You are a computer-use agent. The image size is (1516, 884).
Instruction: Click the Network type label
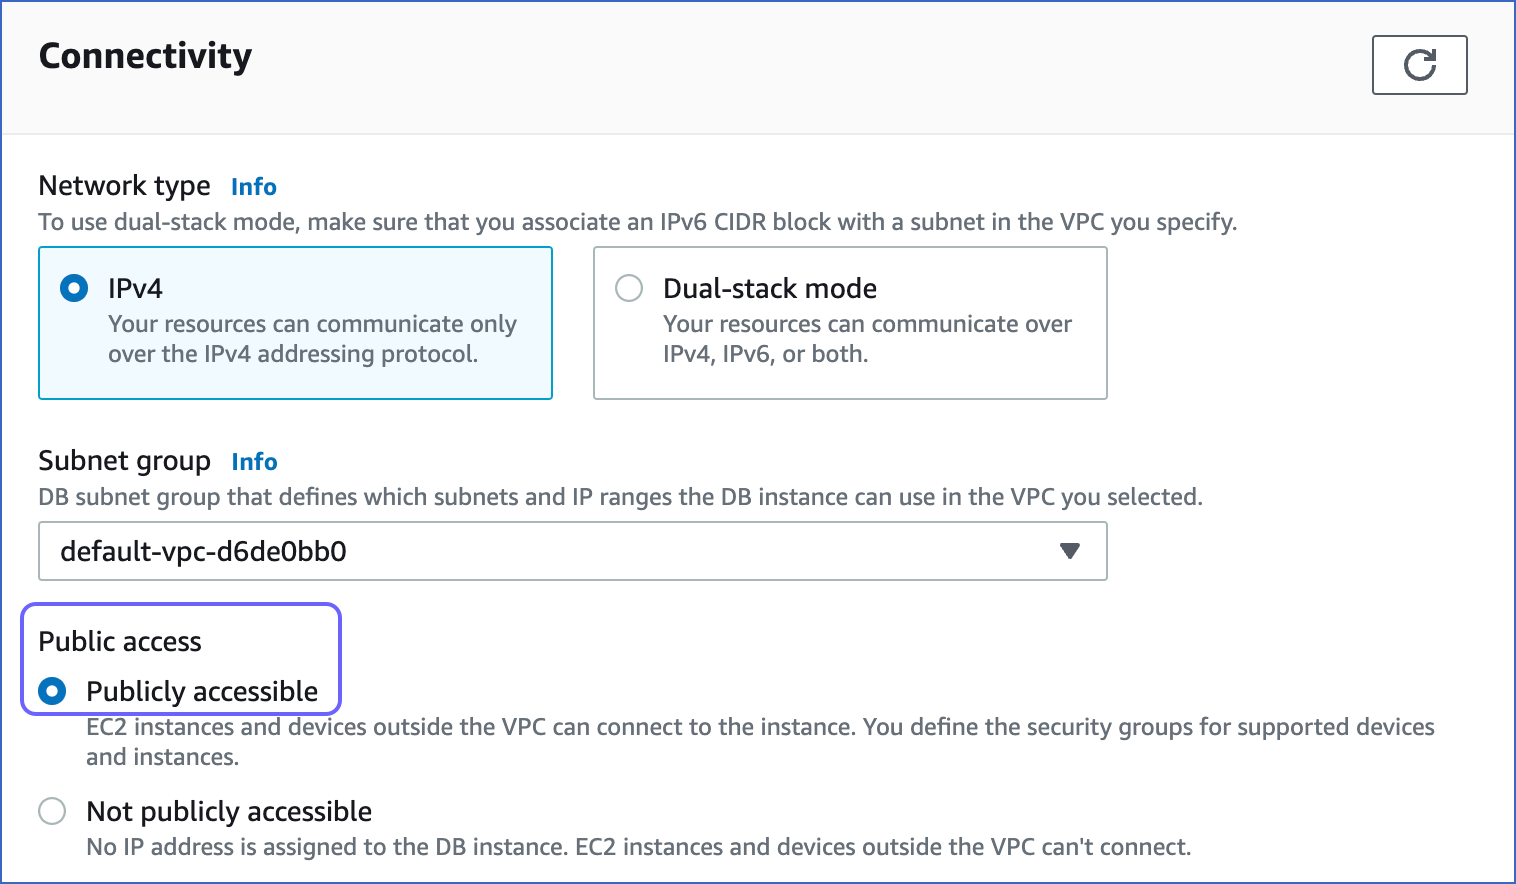125,186
